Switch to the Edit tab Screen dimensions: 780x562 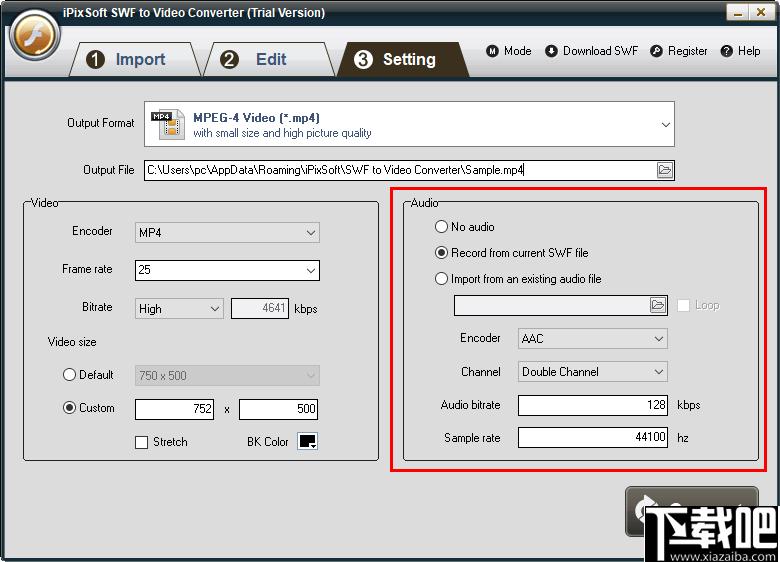tap(269, 60)
